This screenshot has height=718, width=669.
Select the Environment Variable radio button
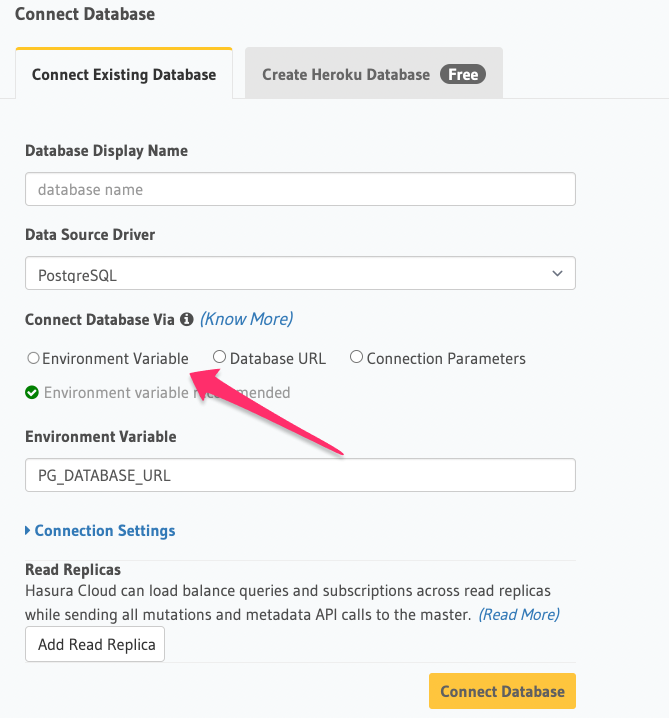pos(33,358)
